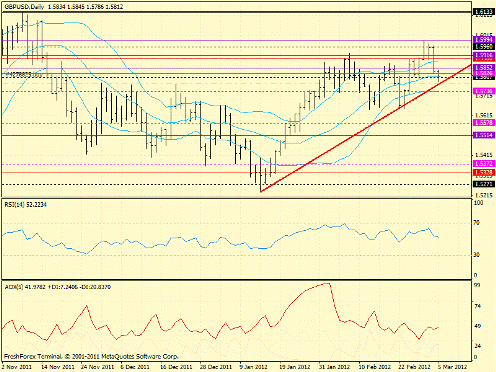Click the 1.5852 purple price label
The width and height of the screenshot is (496, 372).
point(483,68)
